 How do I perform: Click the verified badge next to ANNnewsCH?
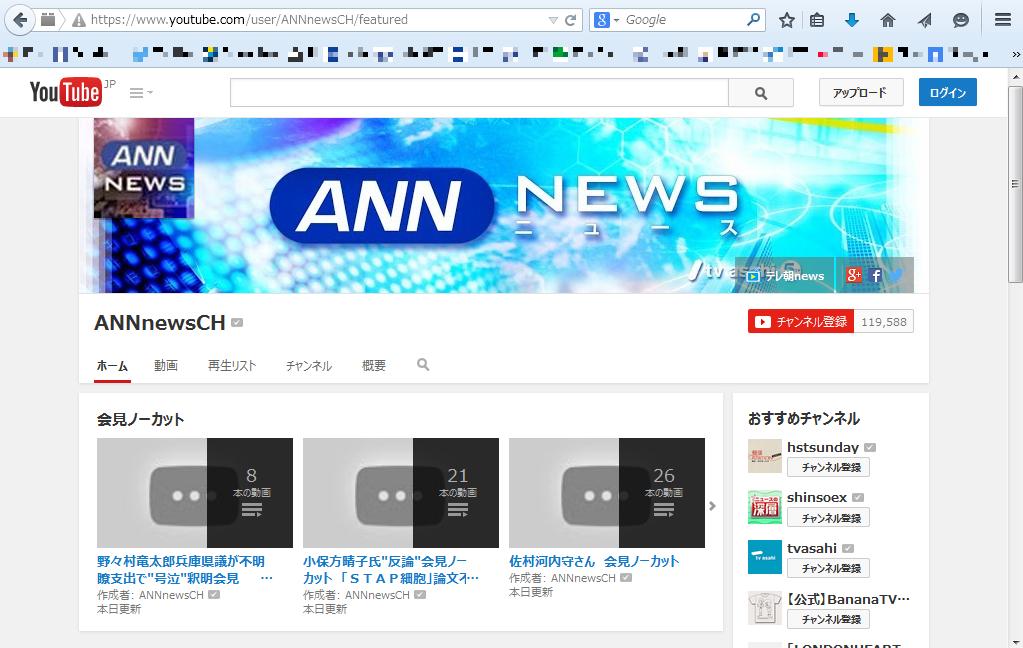click(x=237, y=322)
